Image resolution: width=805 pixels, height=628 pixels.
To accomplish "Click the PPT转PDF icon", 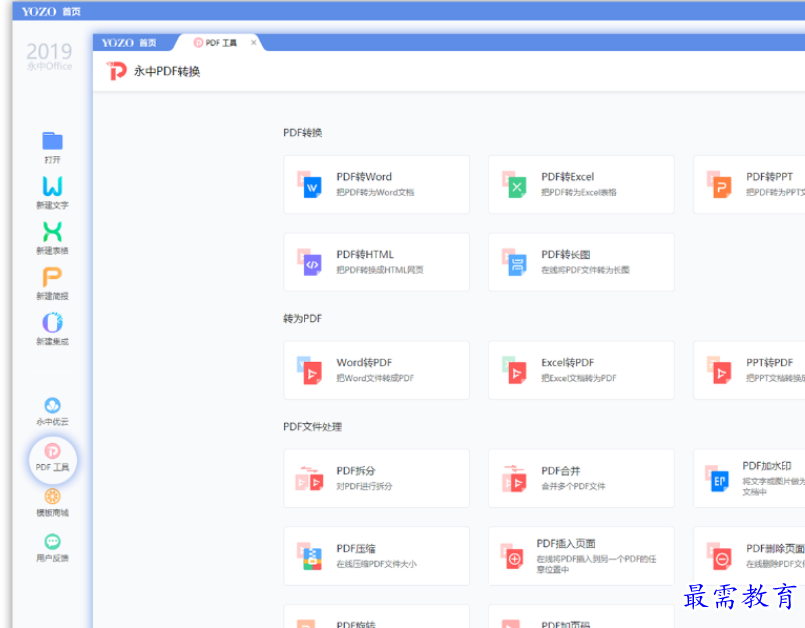I will click(x=719, y=370).
